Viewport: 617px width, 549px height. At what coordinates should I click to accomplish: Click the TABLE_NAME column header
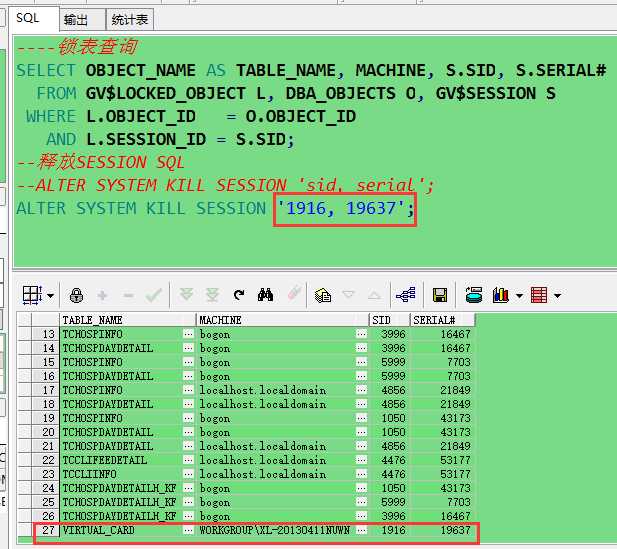127,320
